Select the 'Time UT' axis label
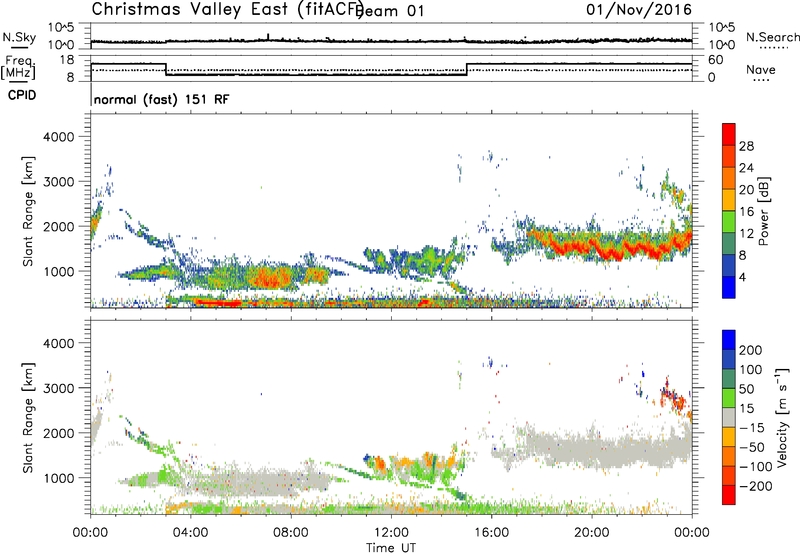Image resolution: width=800 pixels, height=554 pixels. click(x=391, y=548)
